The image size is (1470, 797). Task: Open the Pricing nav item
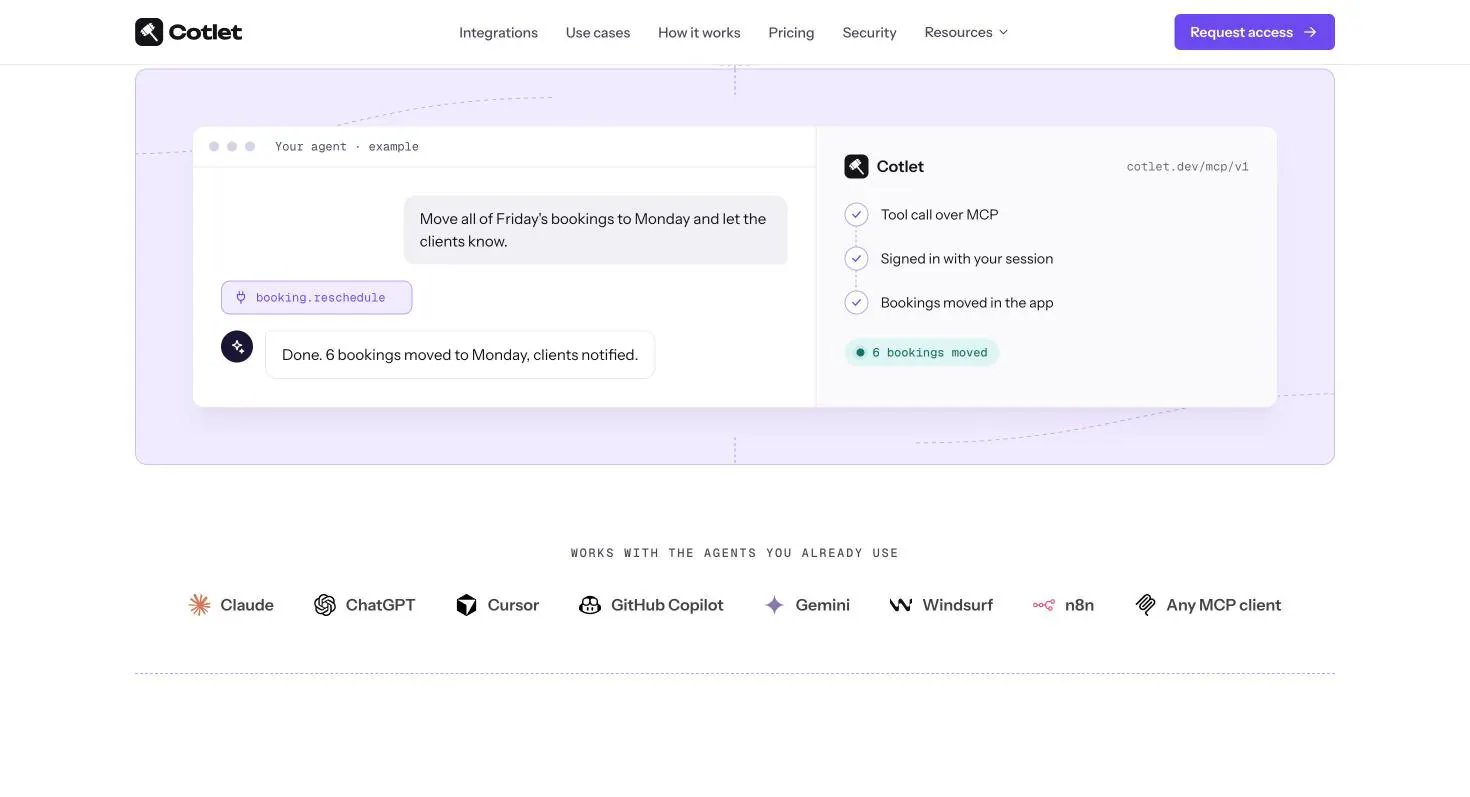click(791, 33)
